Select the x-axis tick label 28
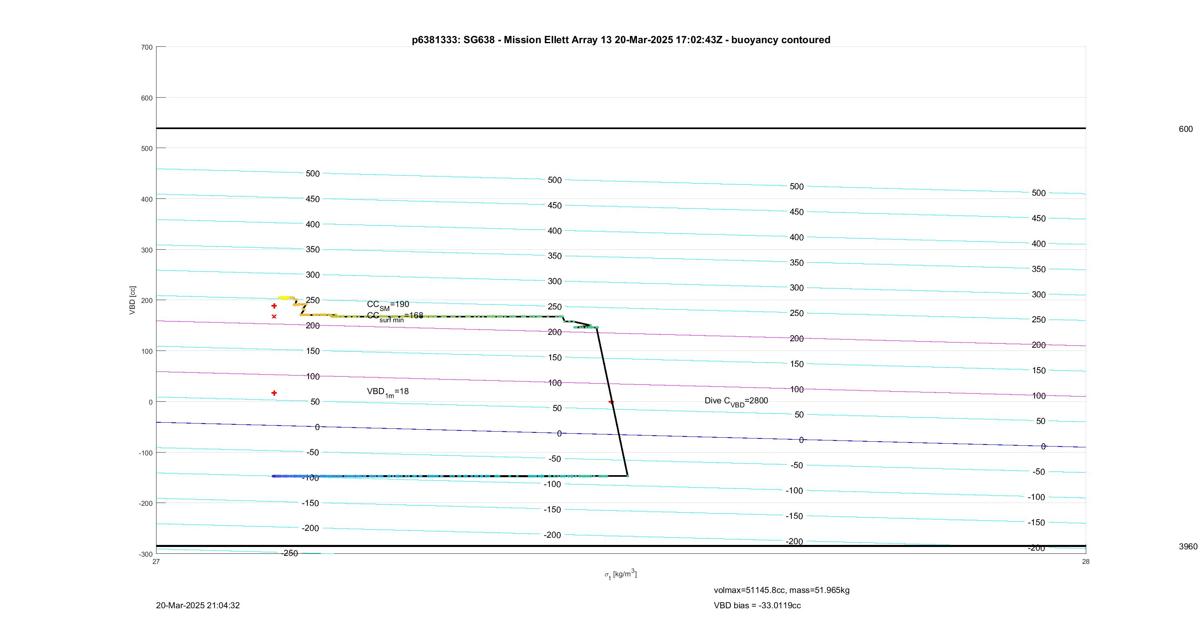 1085,562
